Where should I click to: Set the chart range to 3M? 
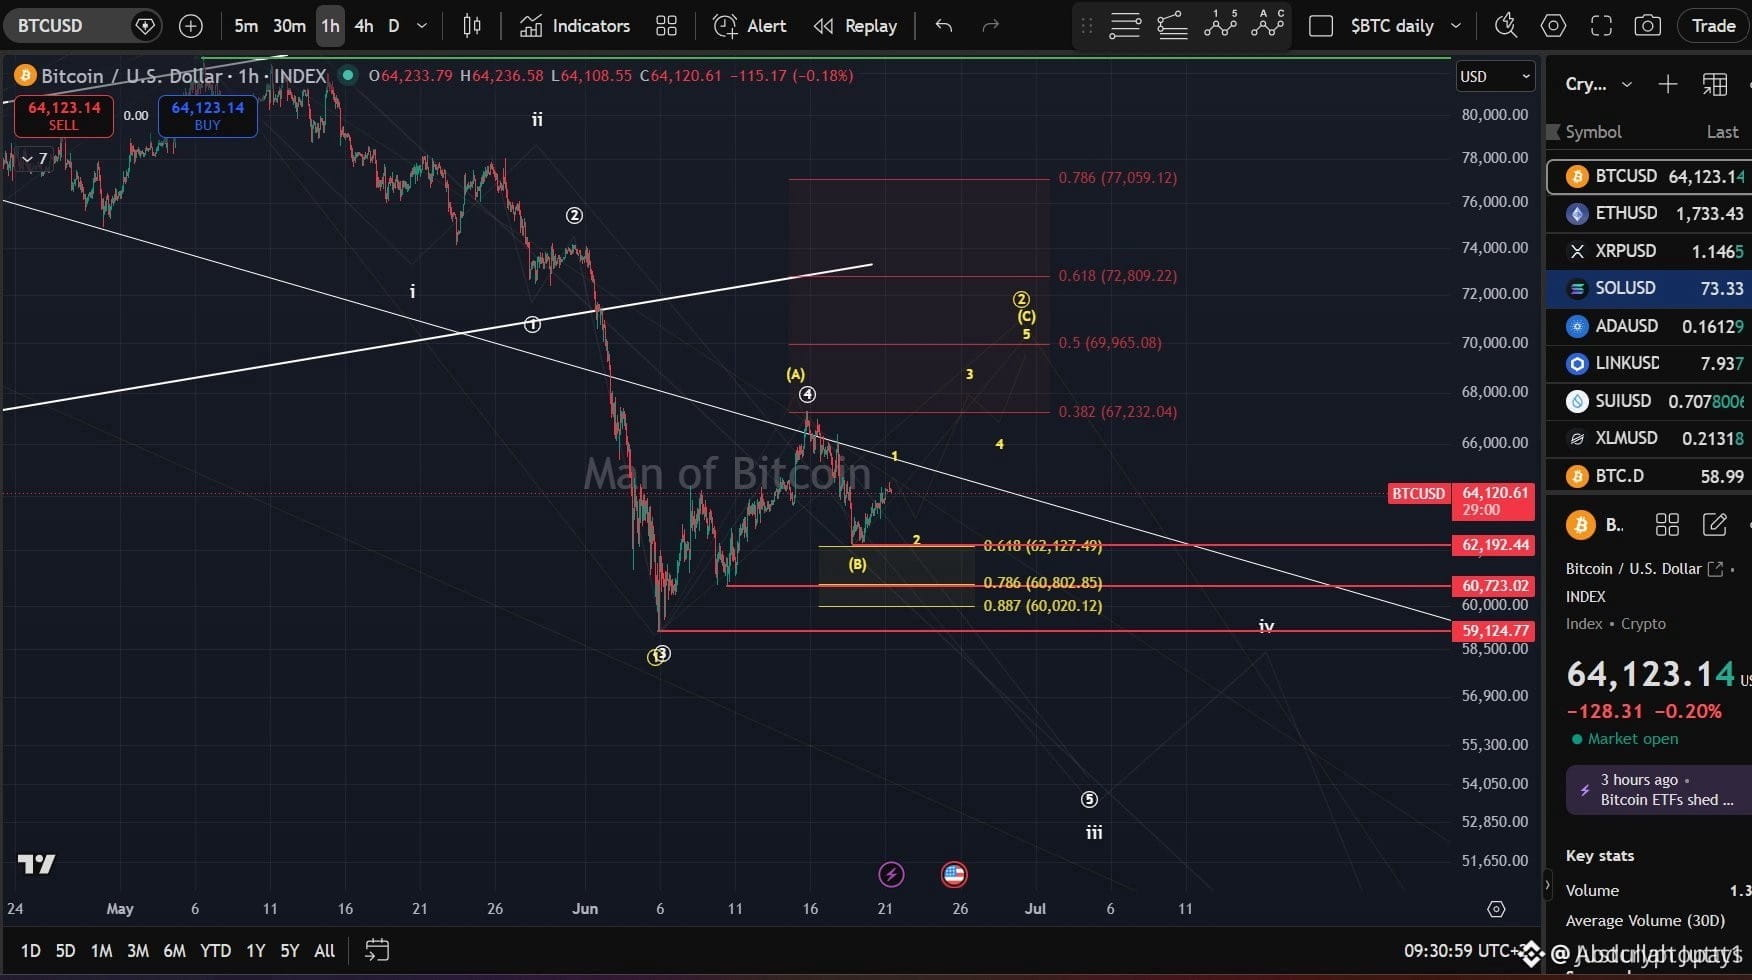point(138,951)
